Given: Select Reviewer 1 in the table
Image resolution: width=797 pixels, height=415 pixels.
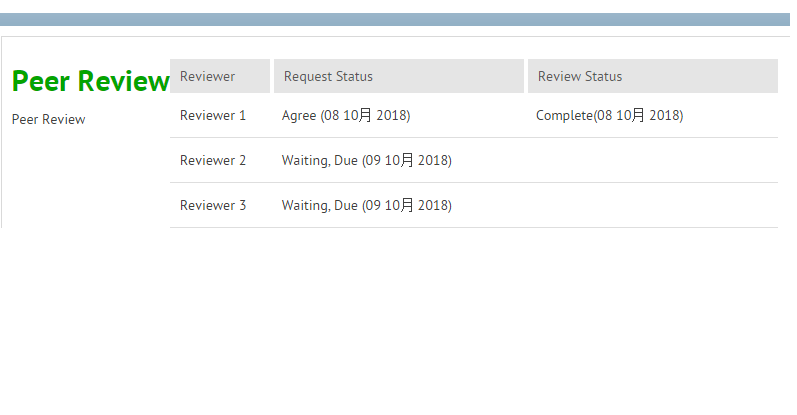Looking at the screenshot, I should pos(213,115).
